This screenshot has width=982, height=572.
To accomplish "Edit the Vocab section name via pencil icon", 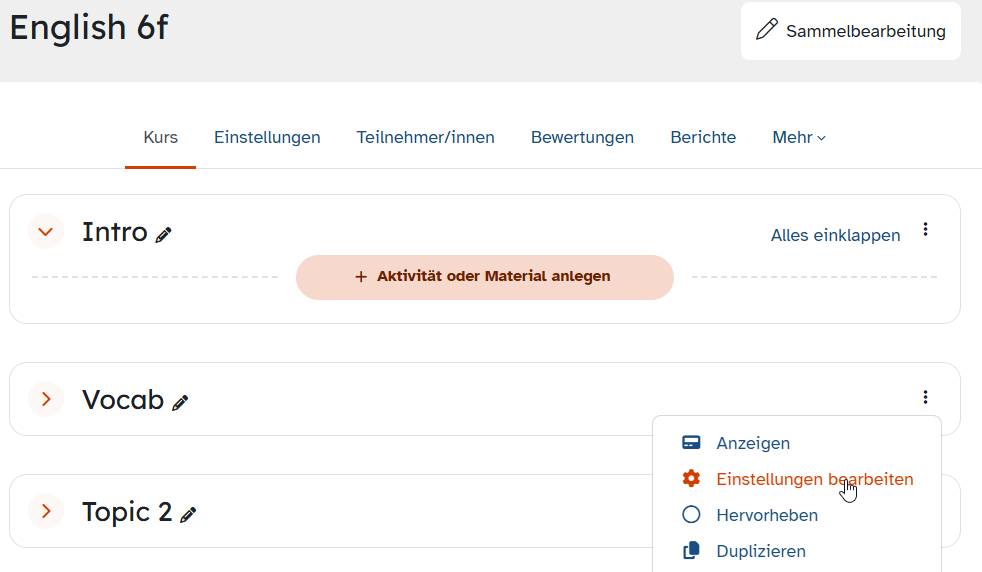I will (180, 403).
